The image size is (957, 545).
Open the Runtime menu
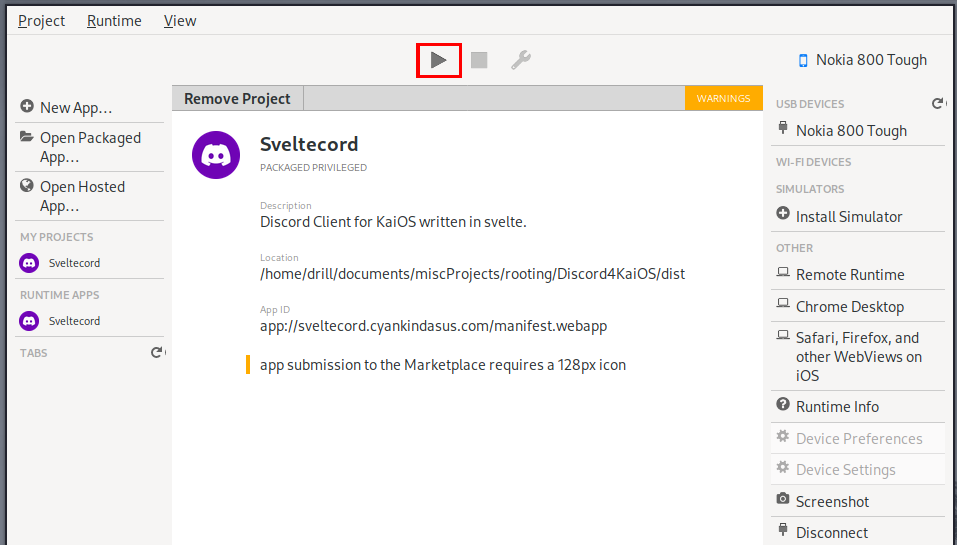tap(114, 21)
